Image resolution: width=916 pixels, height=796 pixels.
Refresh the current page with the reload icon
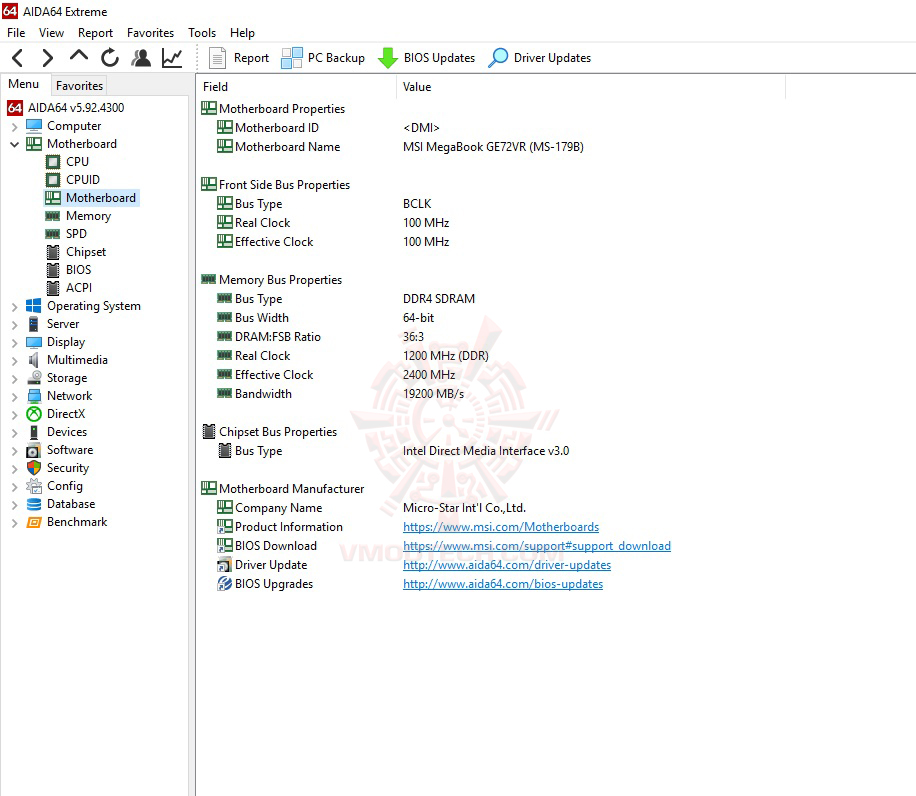click(109, 58)
